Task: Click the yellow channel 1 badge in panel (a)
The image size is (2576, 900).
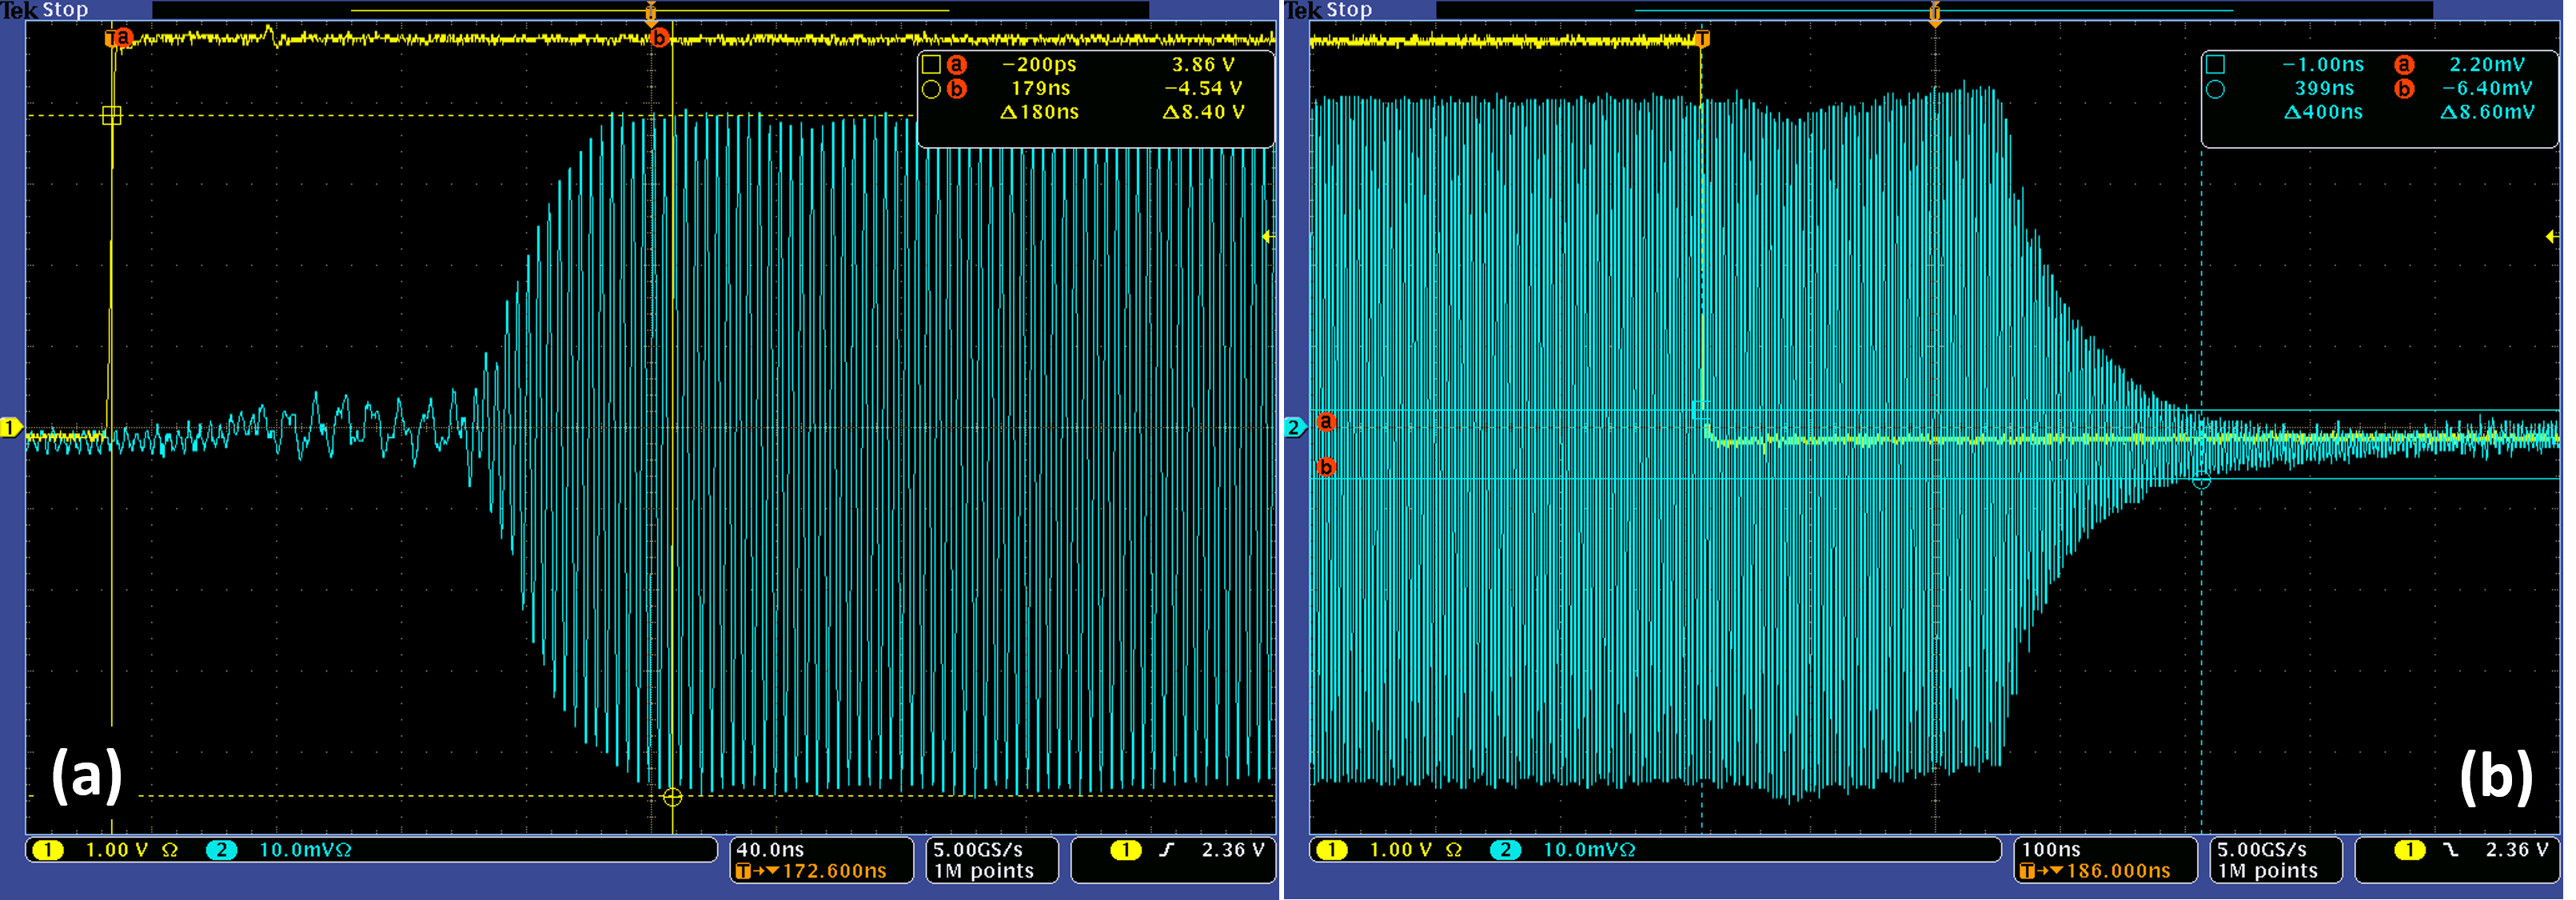Action: tap(47, 850)
